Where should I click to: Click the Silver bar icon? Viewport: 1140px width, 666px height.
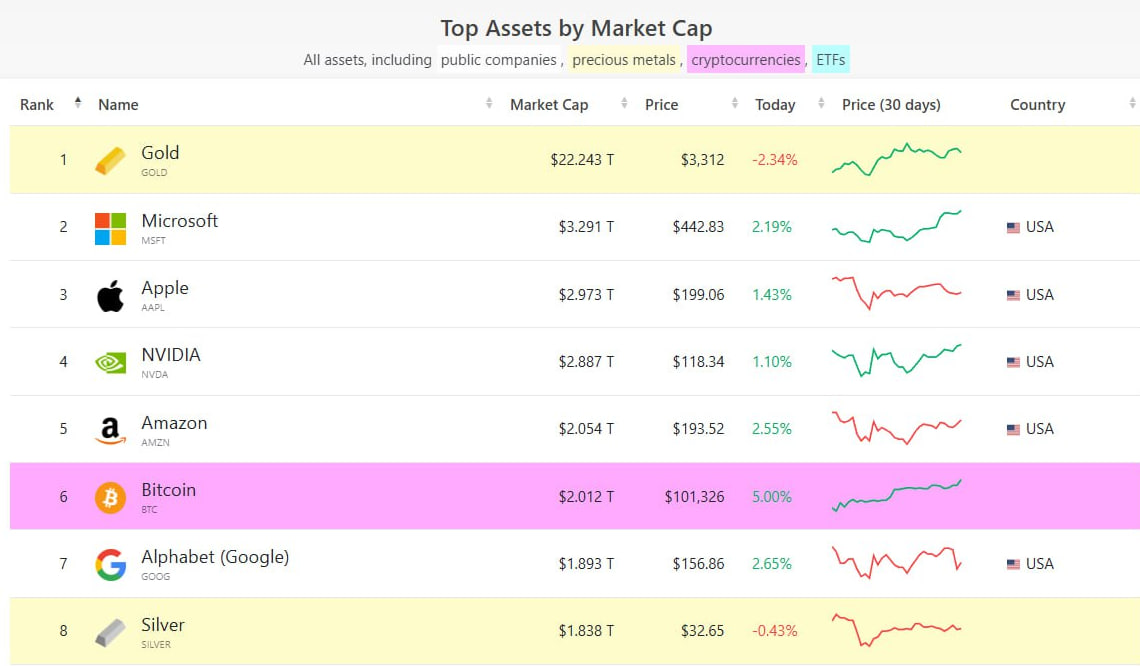pos(111,632)
